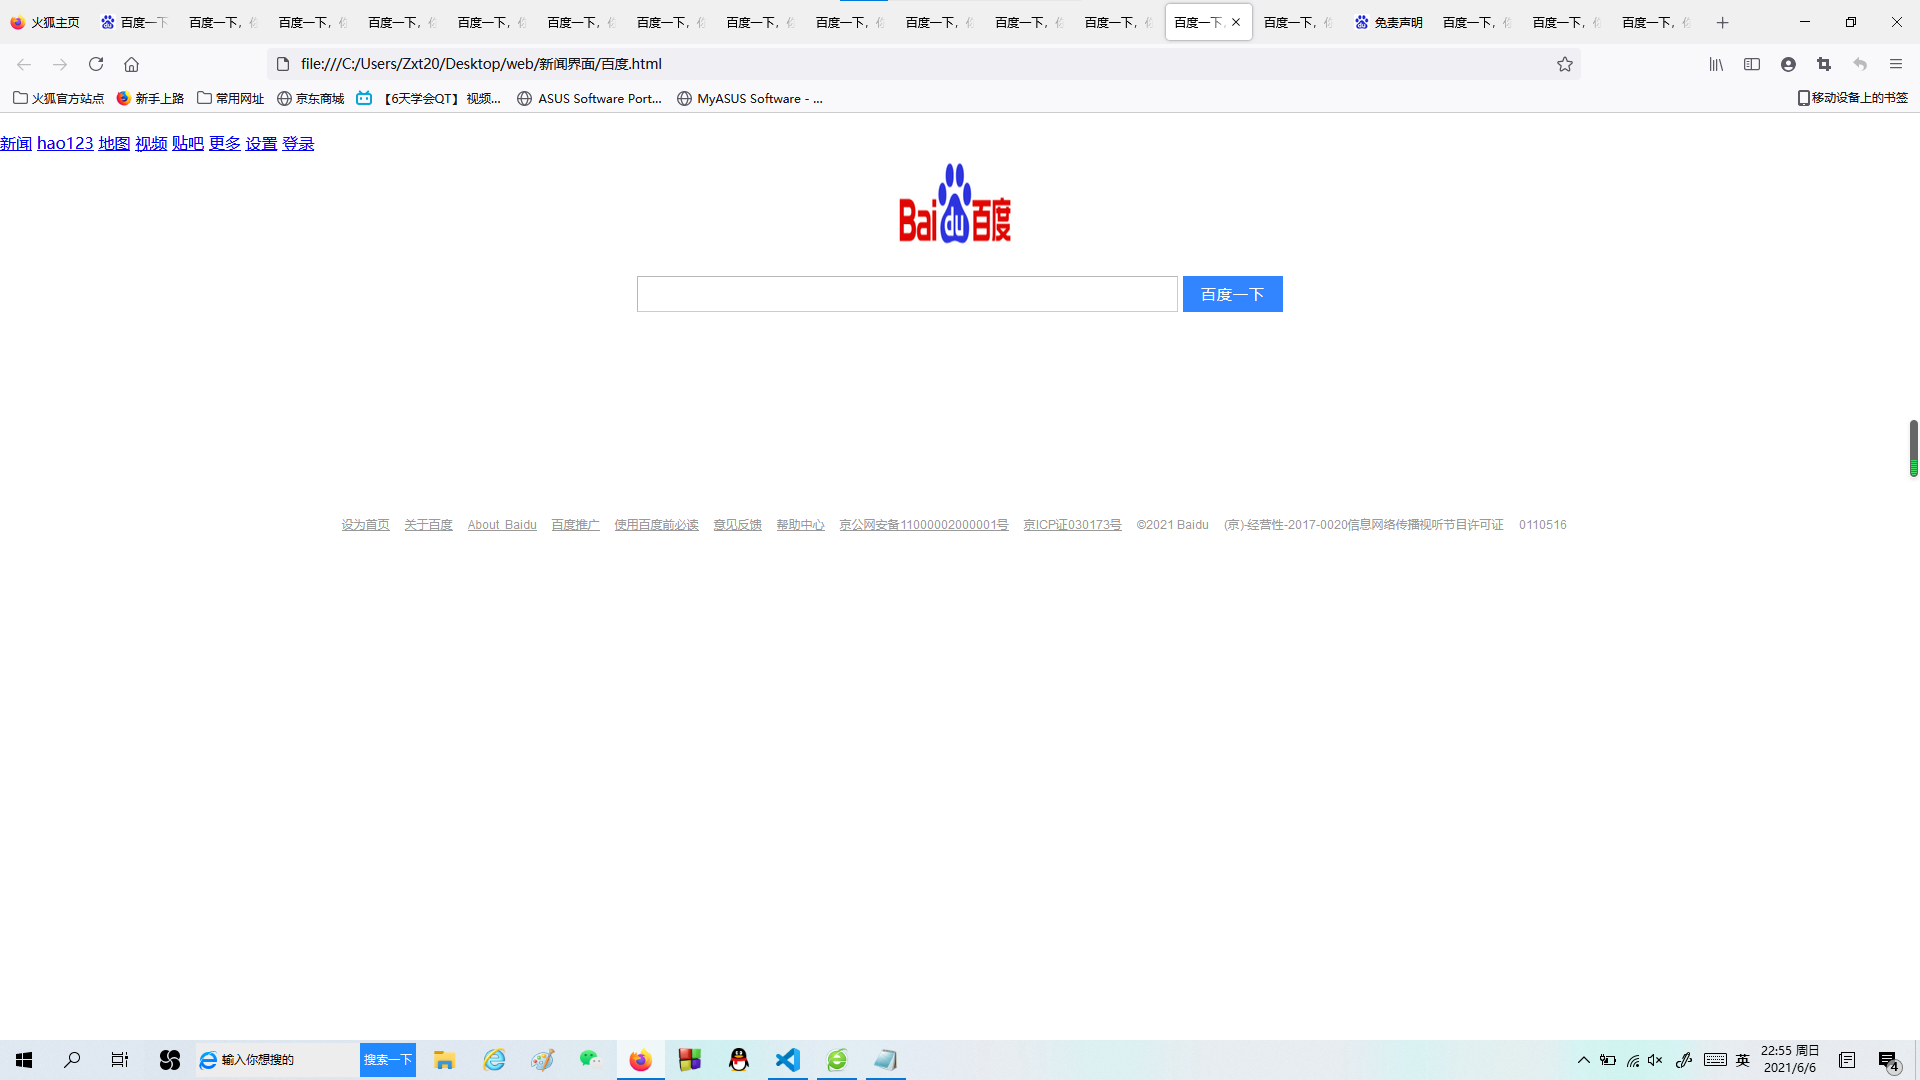The height and width of the screenshot is (1080, 1920).
Task: Open 常用网址 bookmark folder
Action: [231, 98]
